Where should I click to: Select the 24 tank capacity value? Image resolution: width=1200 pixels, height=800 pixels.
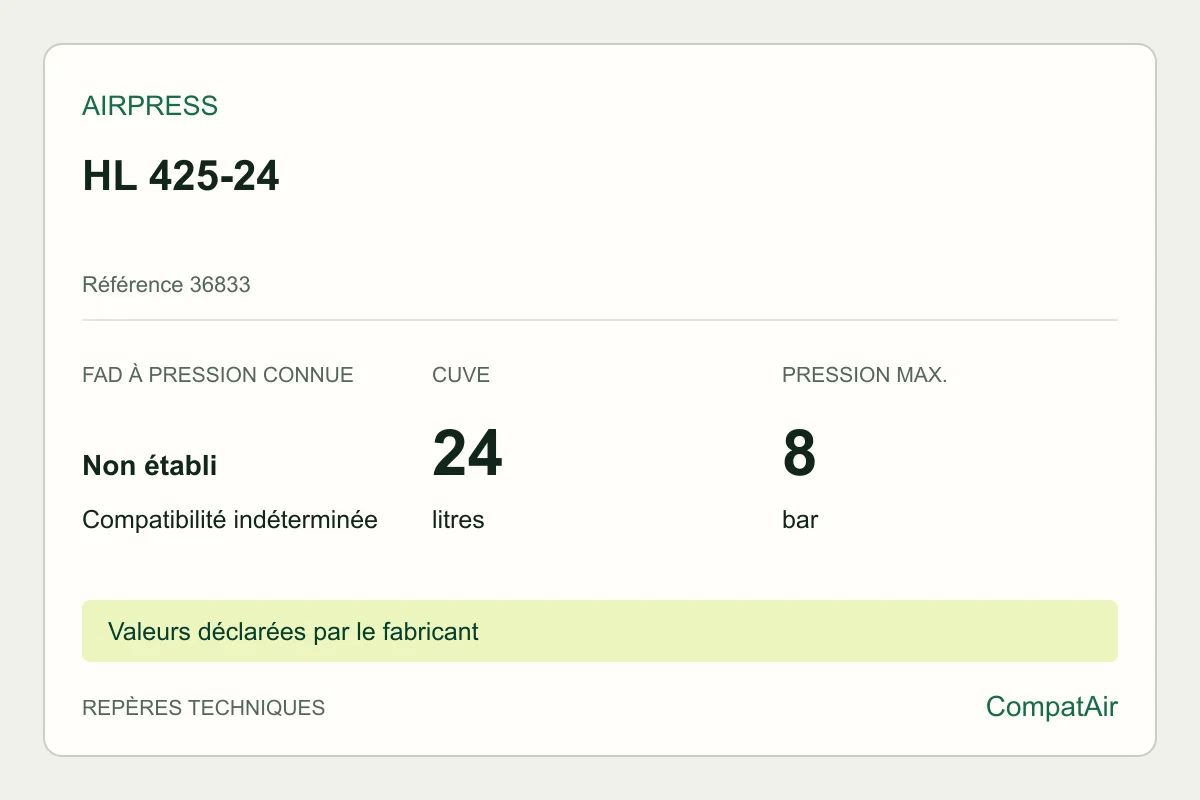pyautogui.click(x=467, y=454)
